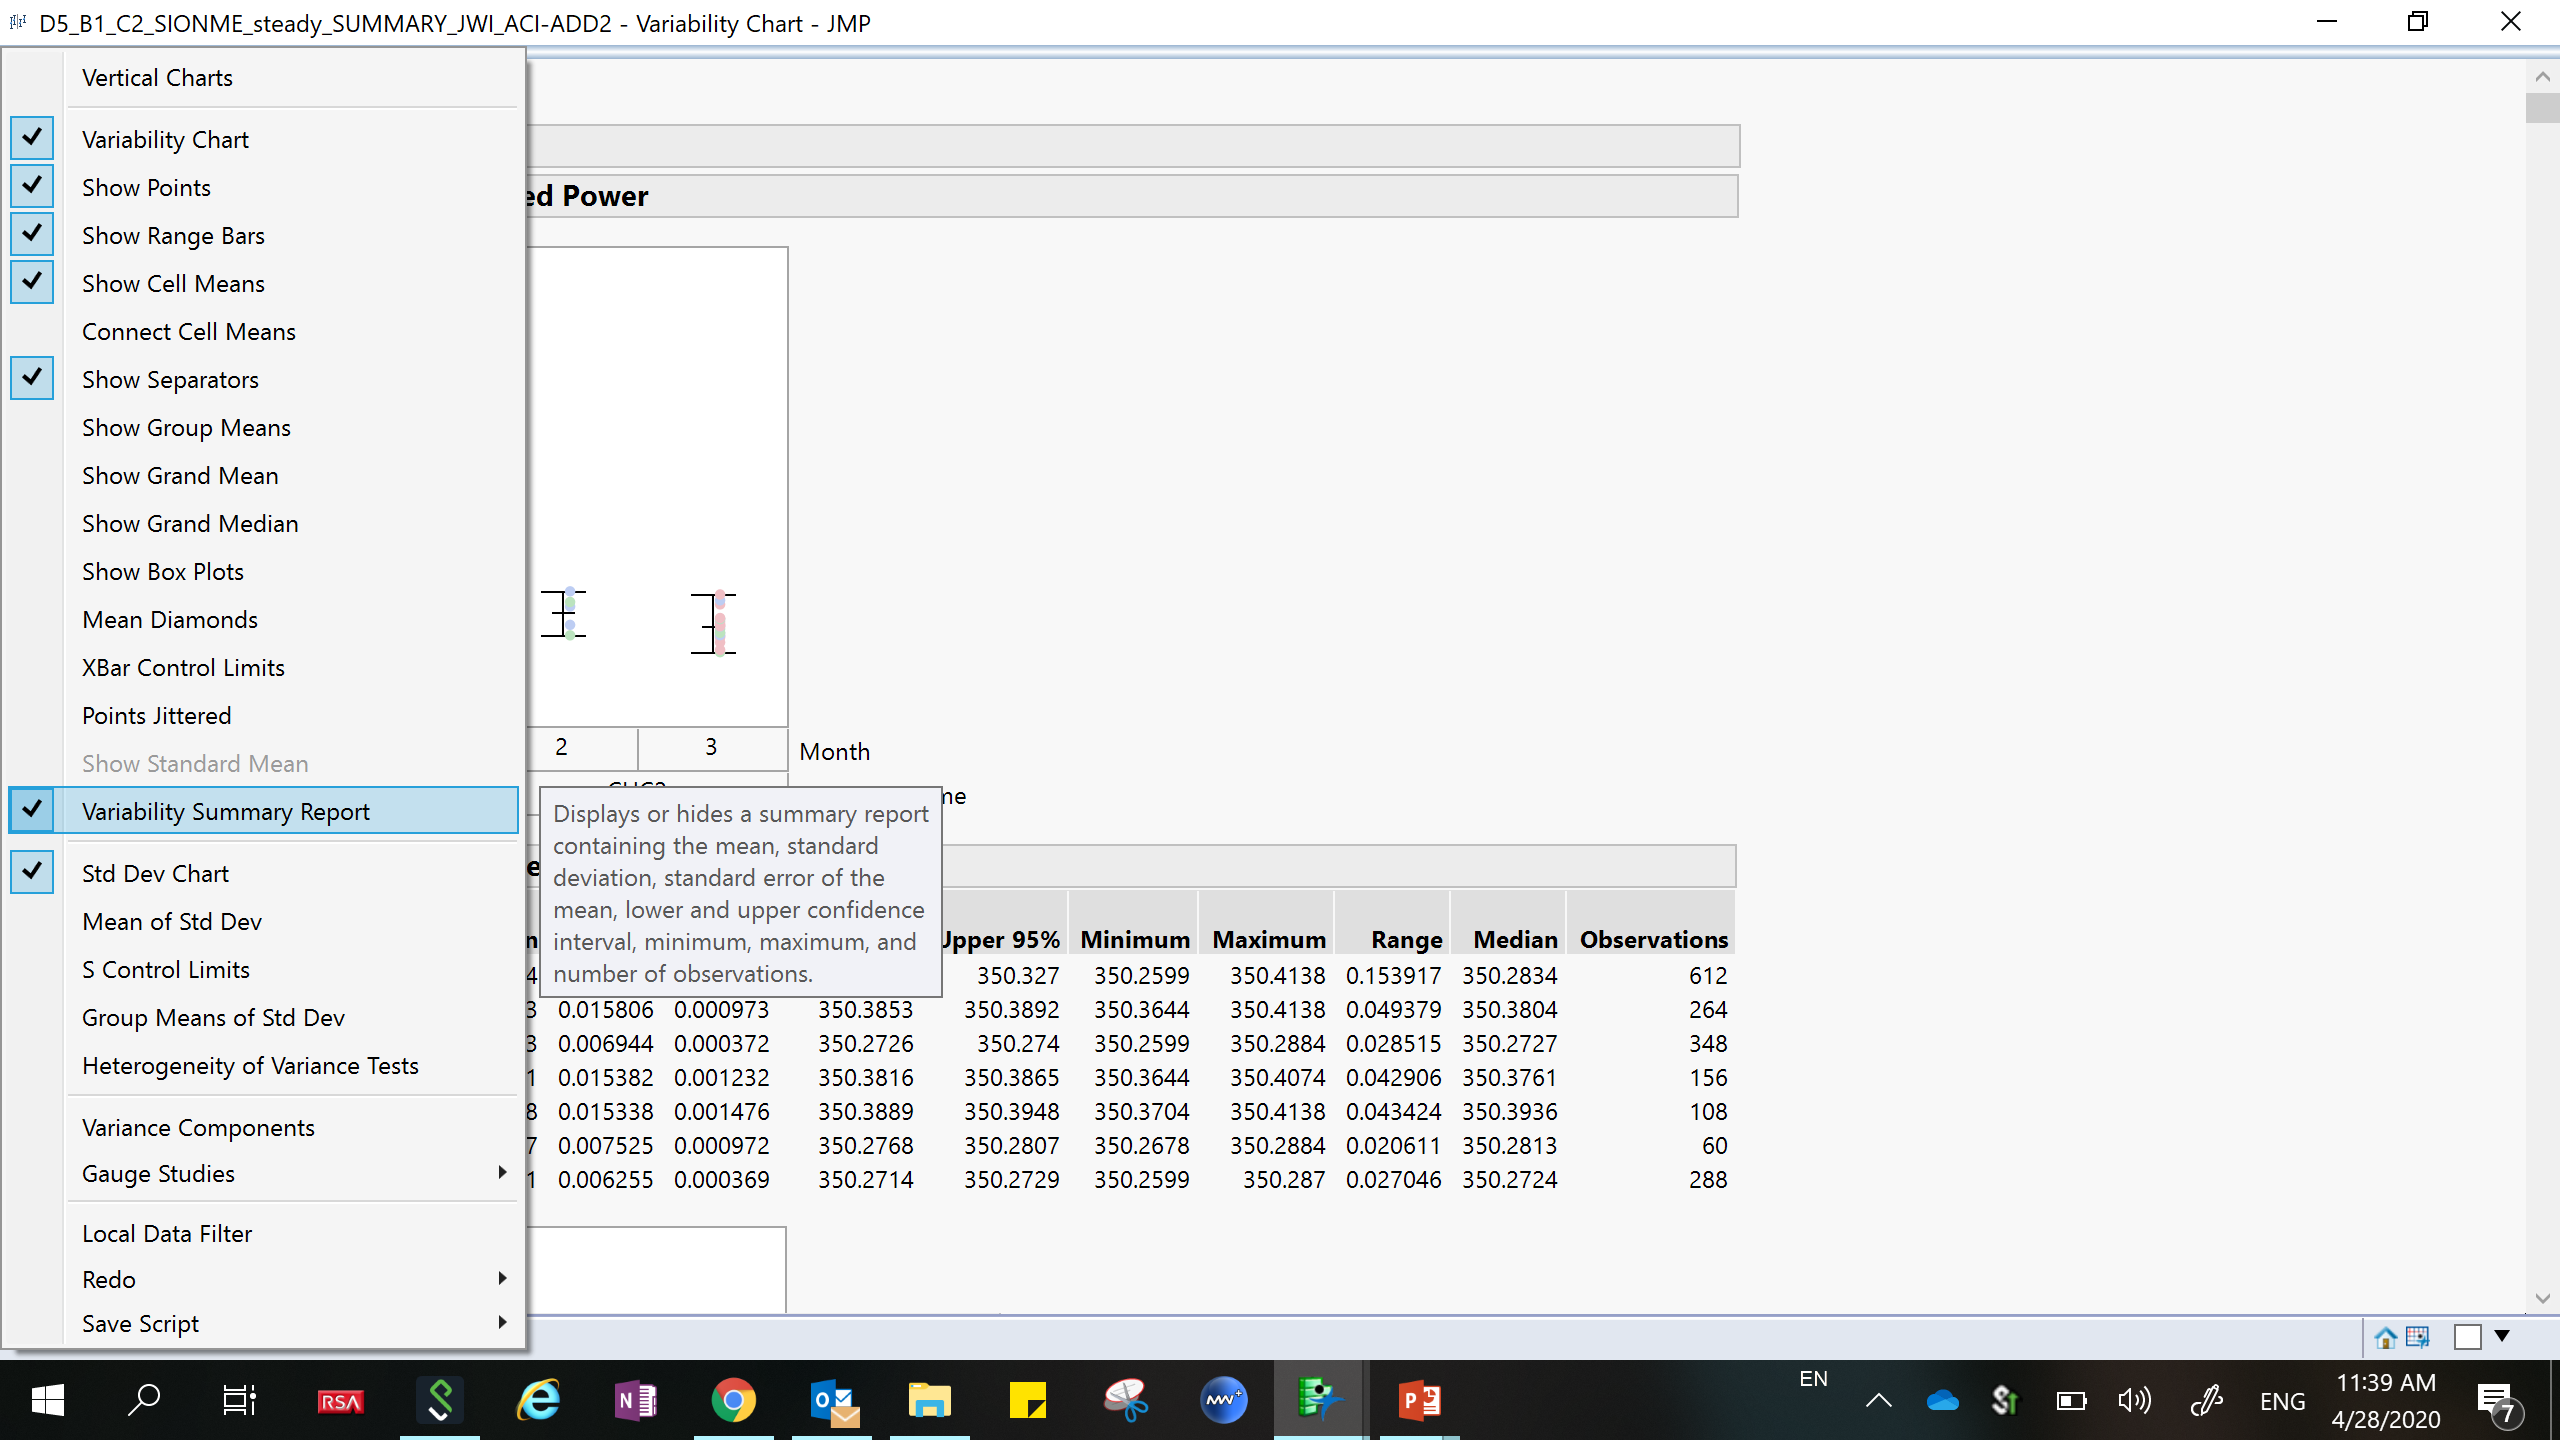Open Google Chrome from the taskbar
Image resolution: width=2560 pixels, height=1440 pixels.
click(733, 1400)
